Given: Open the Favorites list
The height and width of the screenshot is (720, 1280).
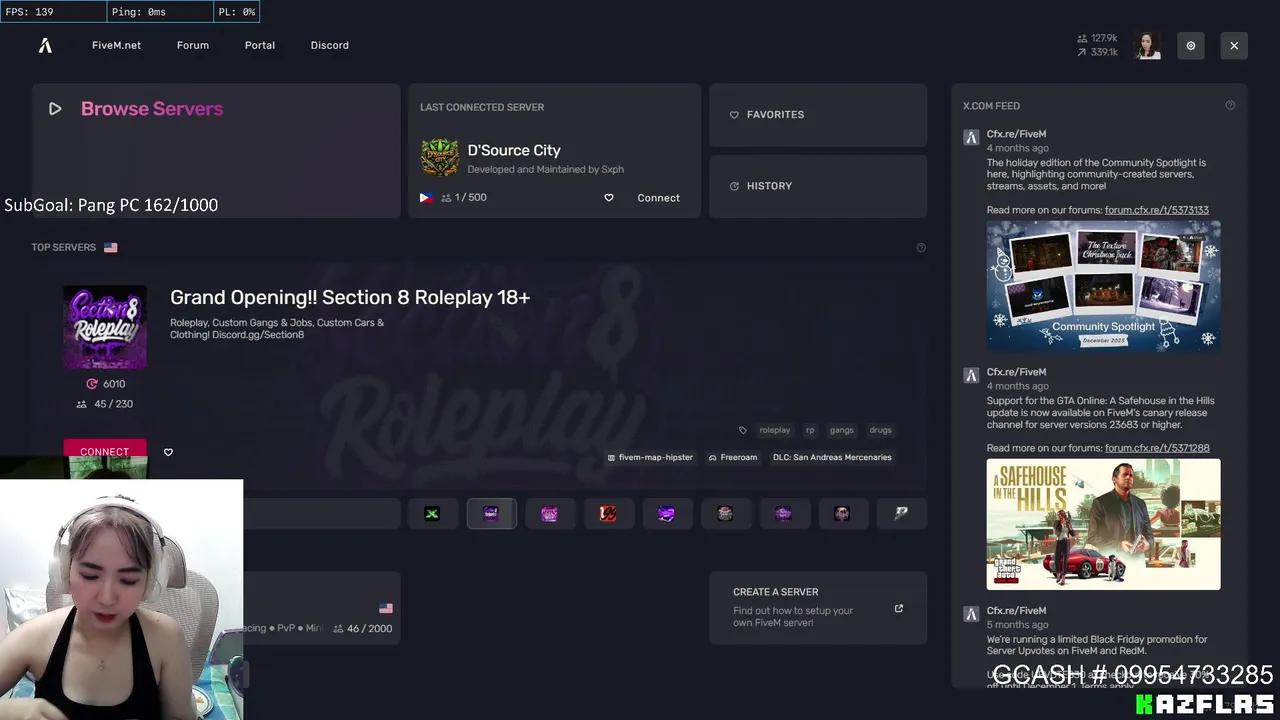Looking at the screenshot, I should (818, 115).
